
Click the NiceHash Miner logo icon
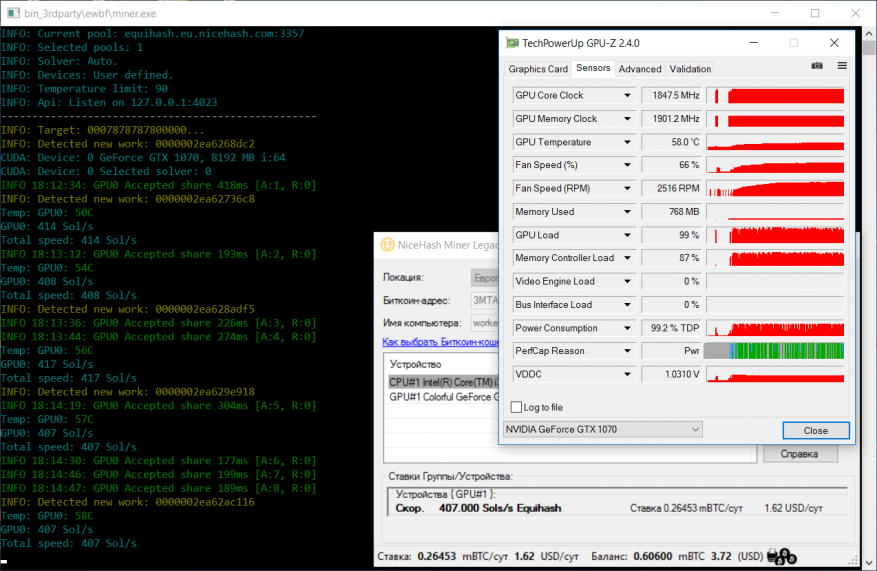(386, 245)
